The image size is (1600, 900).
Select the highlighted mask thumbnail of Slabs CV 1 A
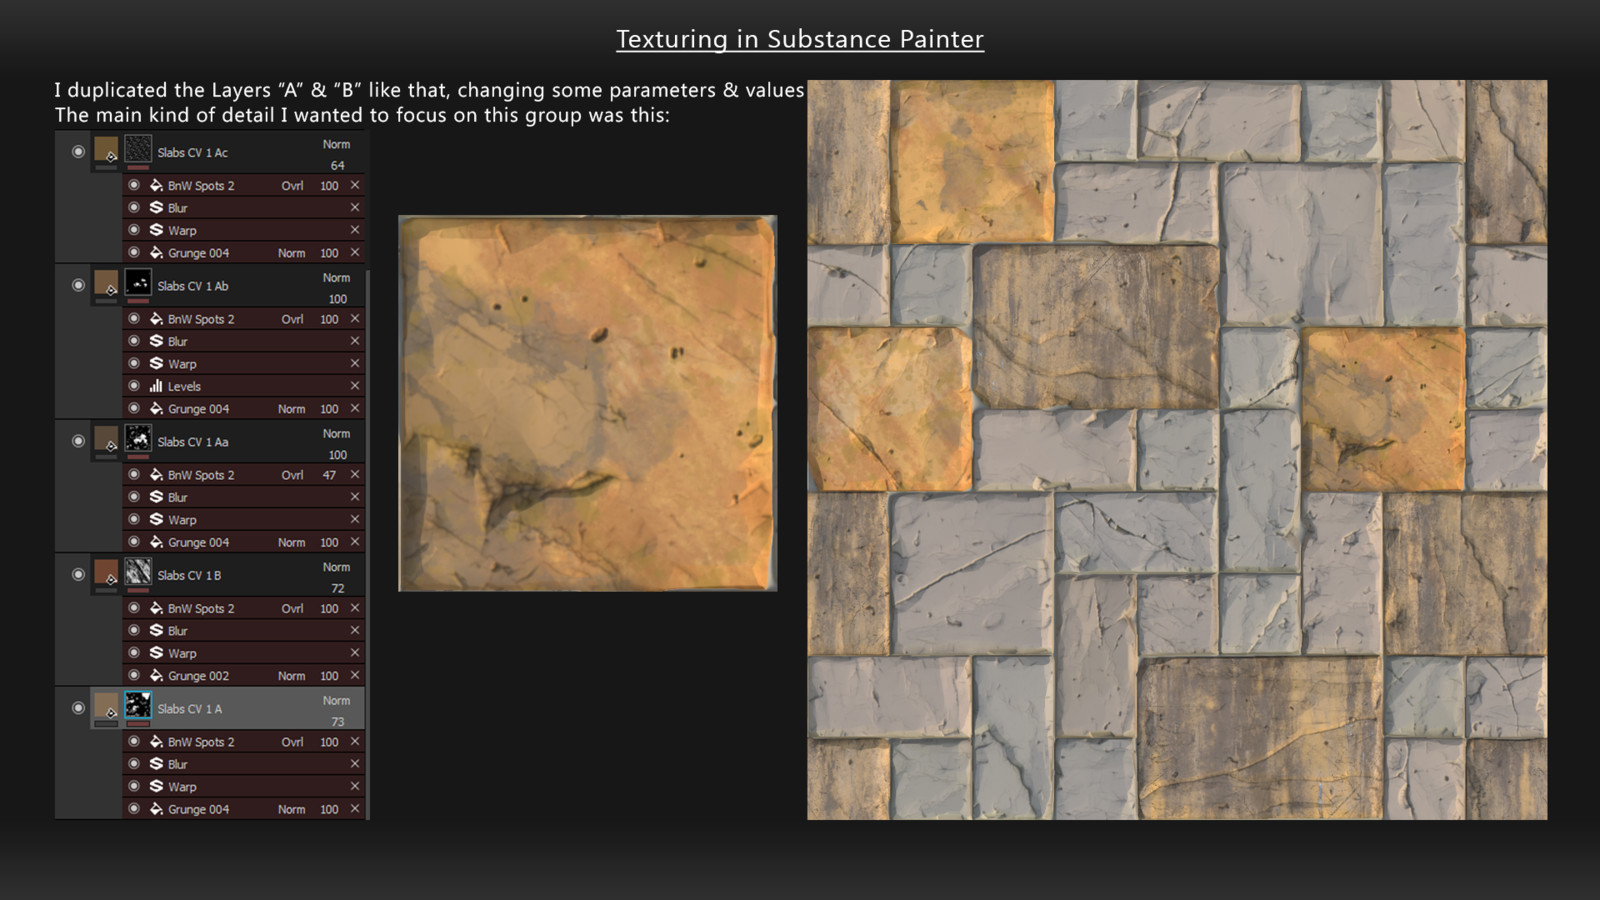tap(138, 706)
